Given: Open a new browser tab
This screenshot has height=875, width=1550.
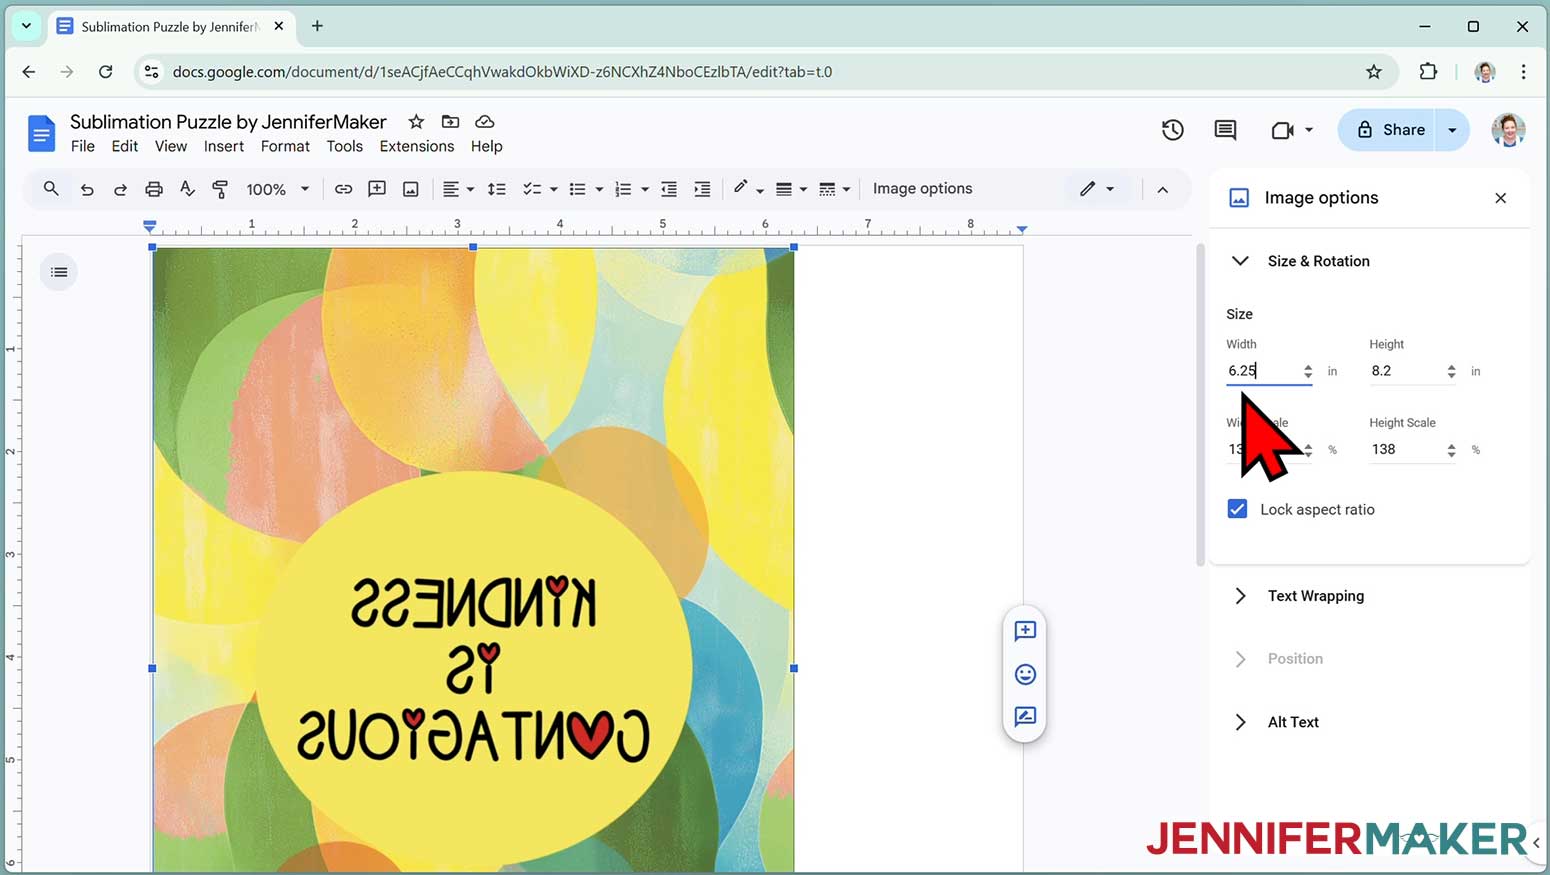Looking at the screenshot, I should click(317, 26).
